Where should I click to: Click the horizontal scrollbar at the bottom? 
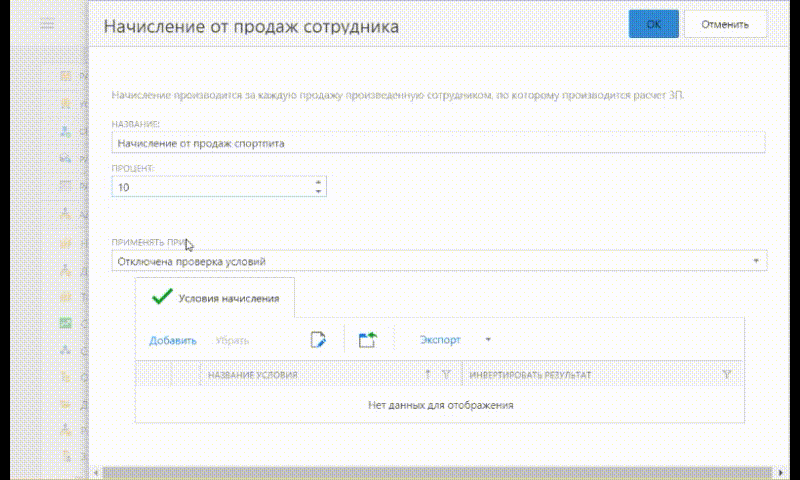tap(438, 472)
